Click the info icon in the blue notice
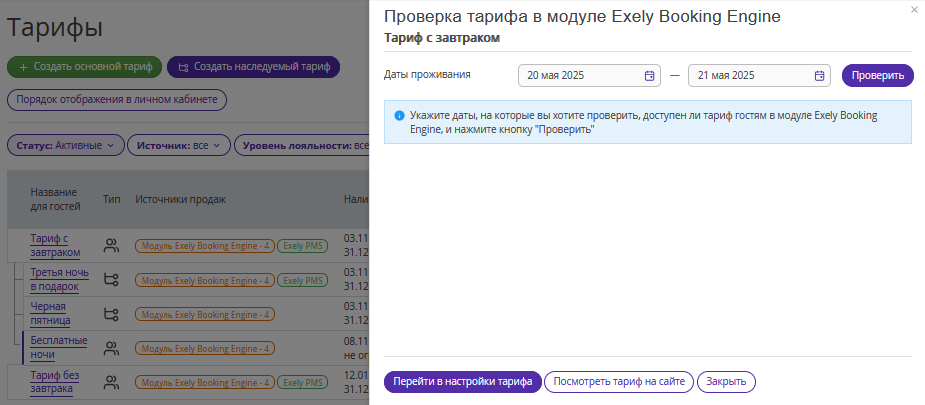 pos(399,115)
